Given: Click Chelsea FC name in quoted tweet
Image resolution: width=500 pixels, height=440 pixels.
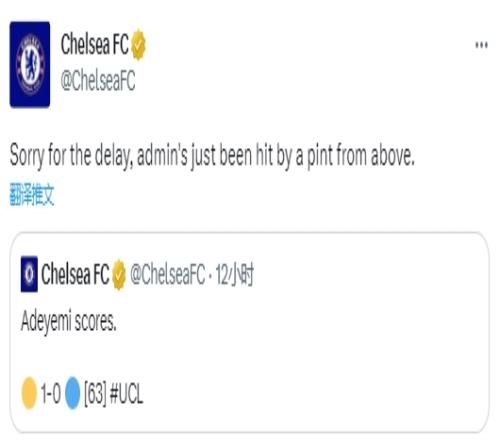Looking at the screenshot, I should (75, 274).
